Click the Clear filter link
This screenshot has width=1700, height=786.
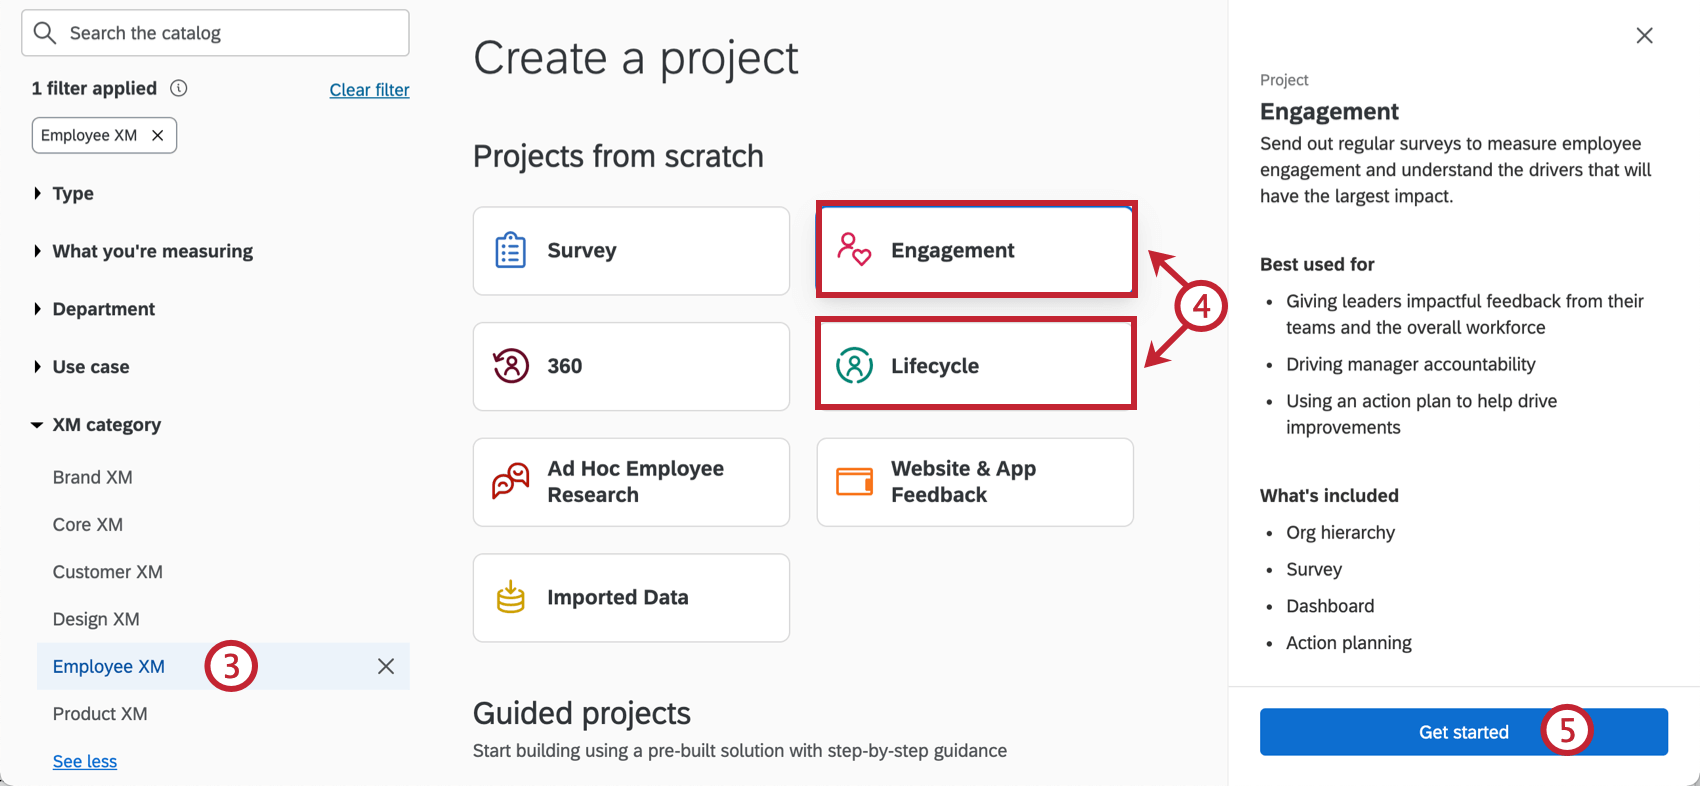(369, 90)
